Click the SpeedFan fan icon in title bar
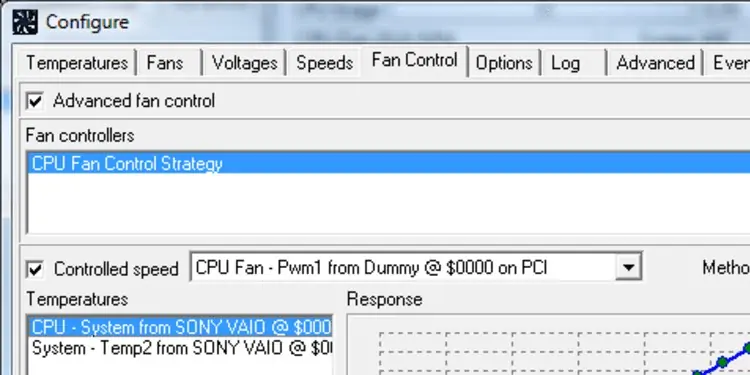This screenshot has height=375, width=750. click(25, 22)
